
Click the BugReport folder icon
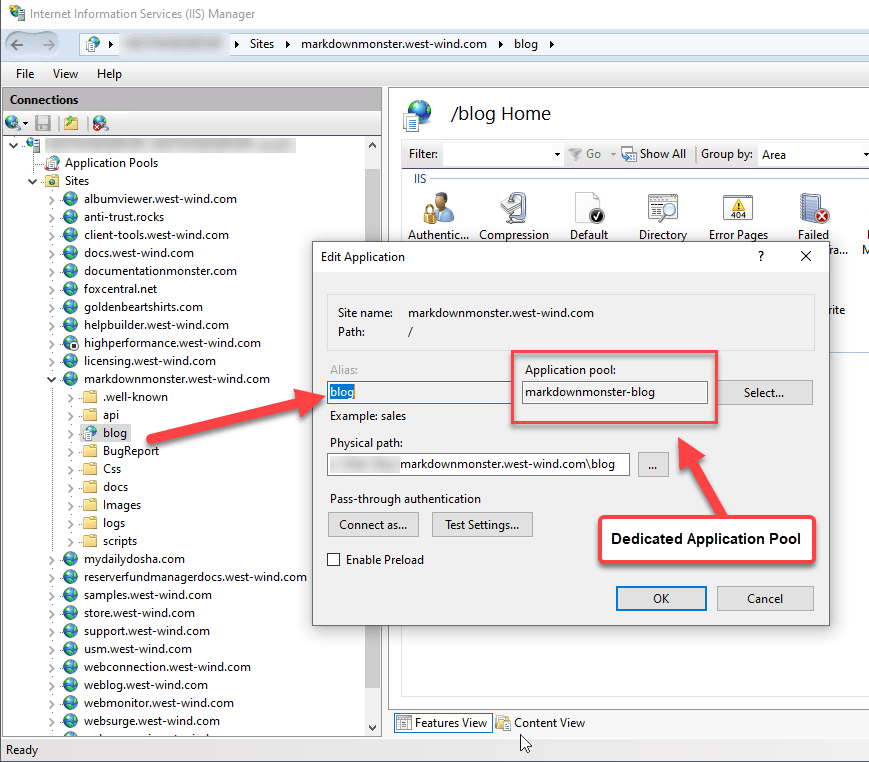[89, 451]
